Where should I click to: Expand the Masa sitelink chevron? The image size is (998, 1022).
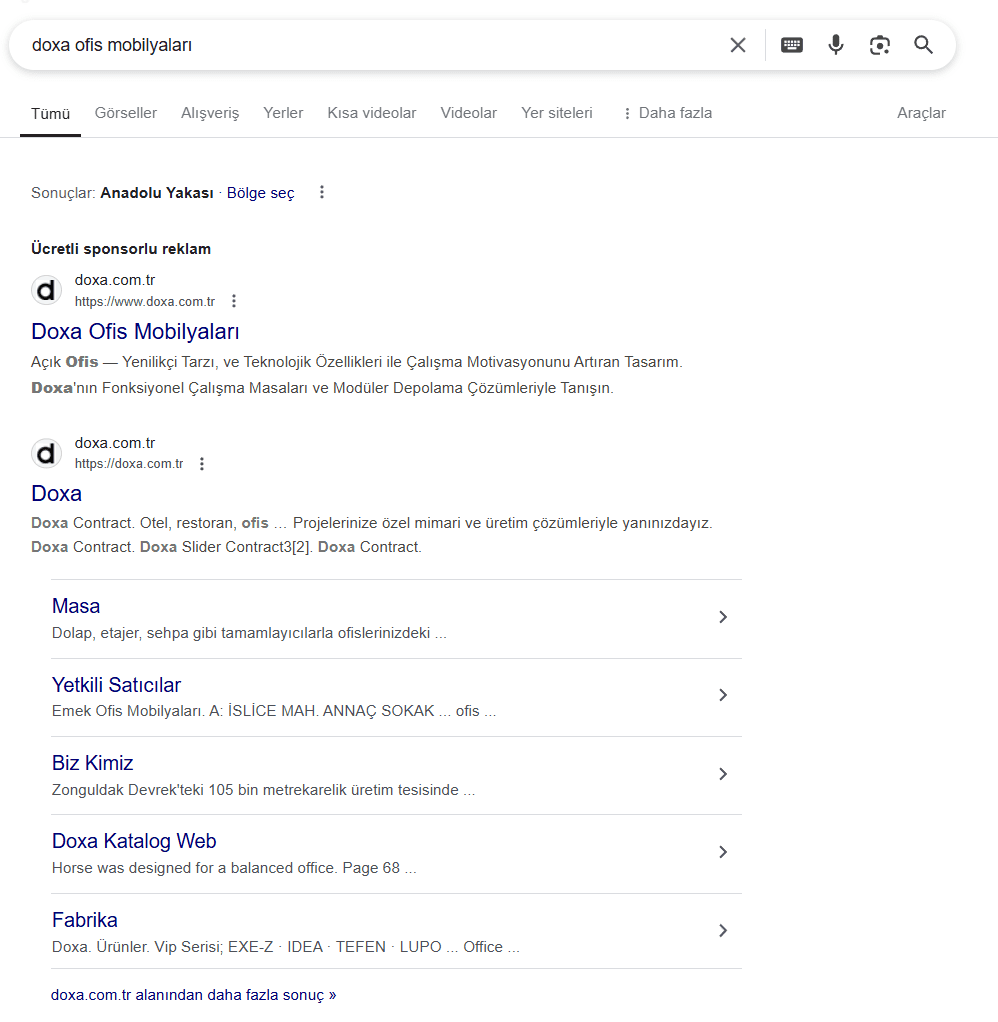coord(723,617)
